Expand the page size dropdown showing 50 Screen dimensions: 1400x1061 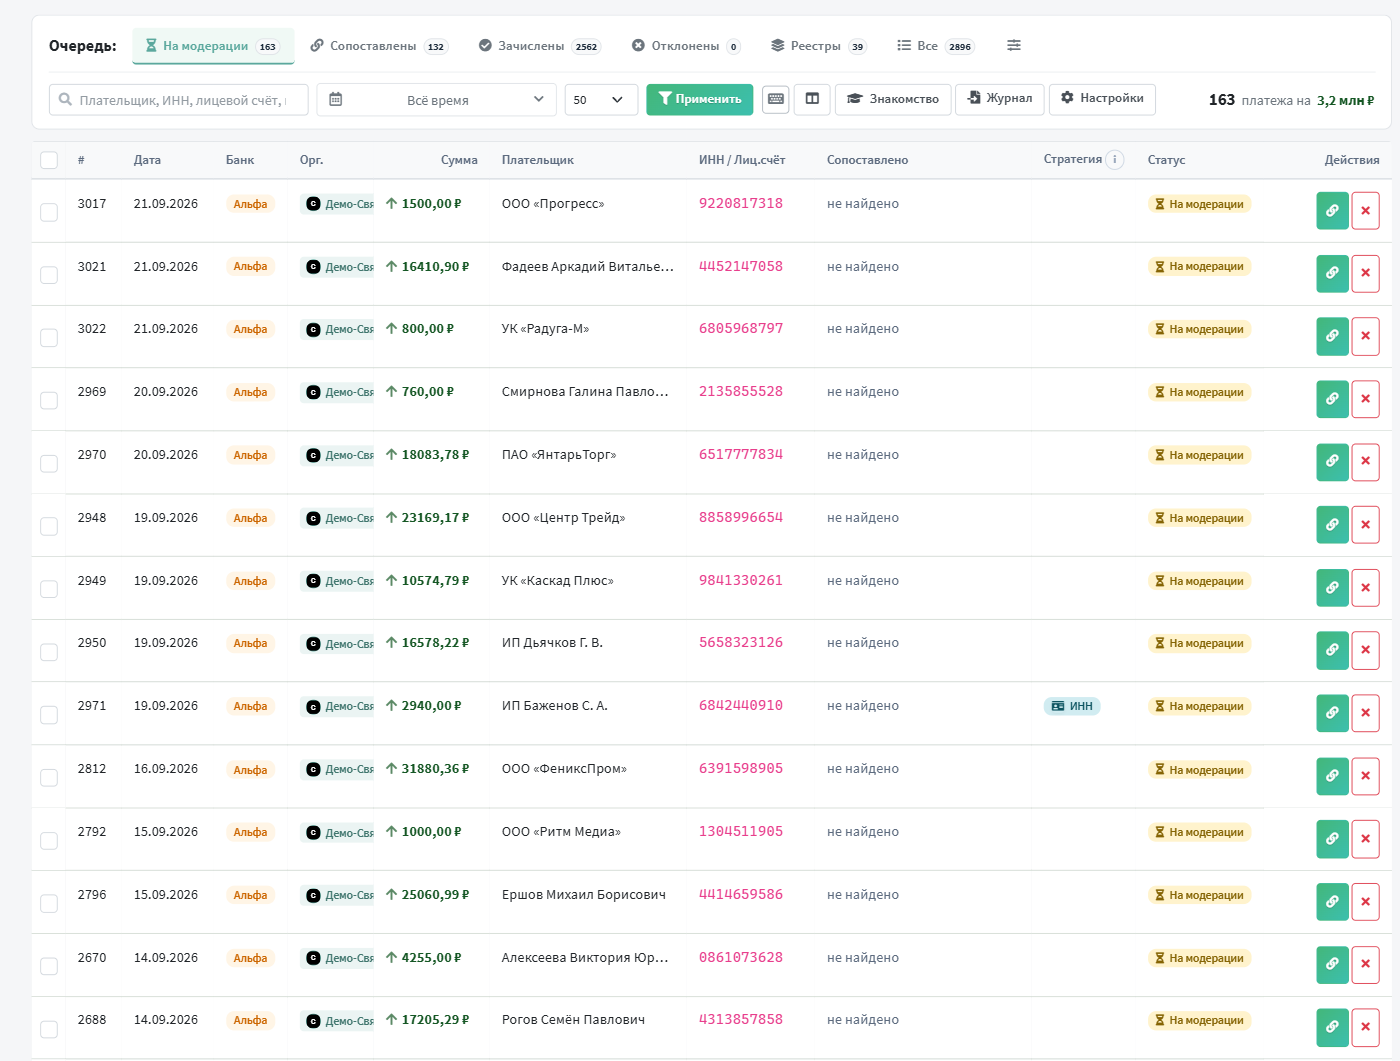(x=601, y=100)
